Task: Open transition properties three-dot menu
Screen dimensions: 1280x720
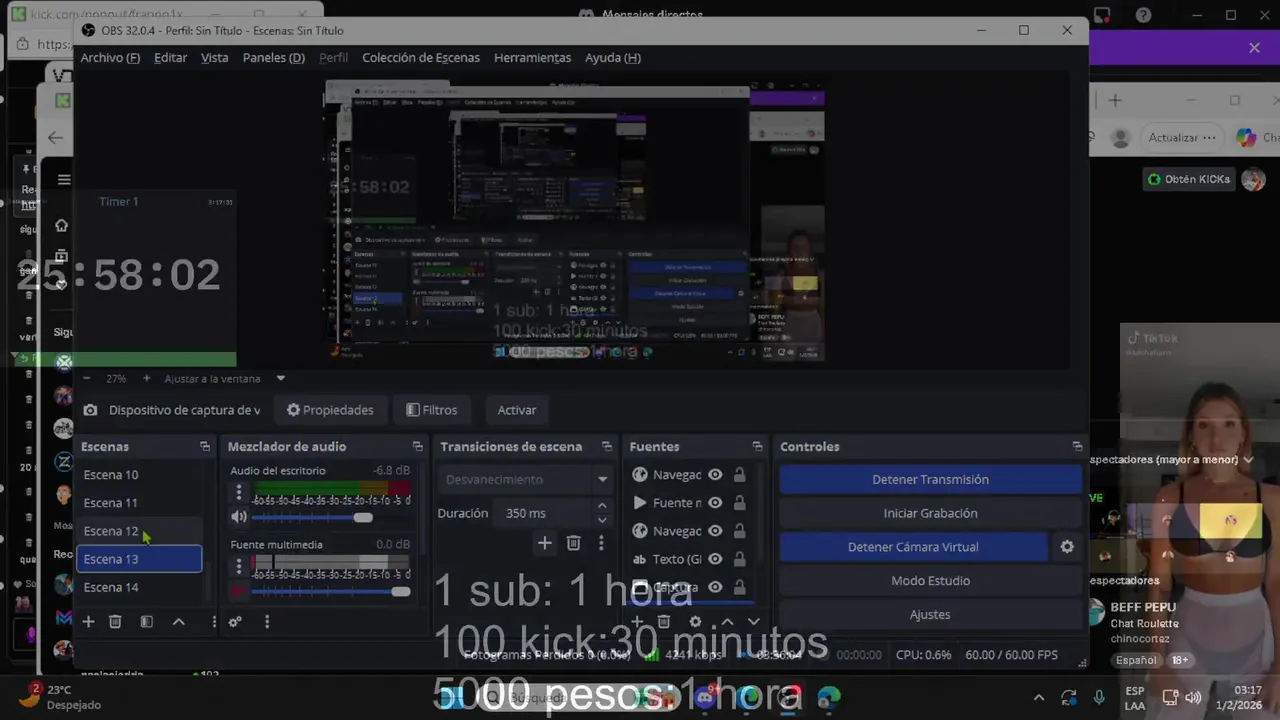Action: pos(601,543)
